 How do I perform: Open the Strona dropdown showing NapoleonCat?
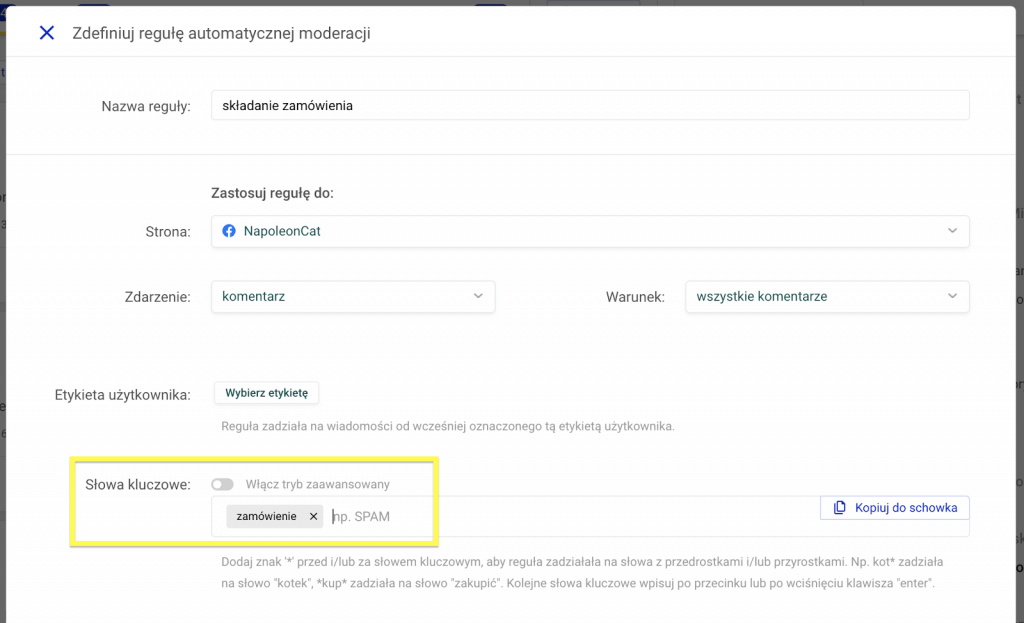590,231
